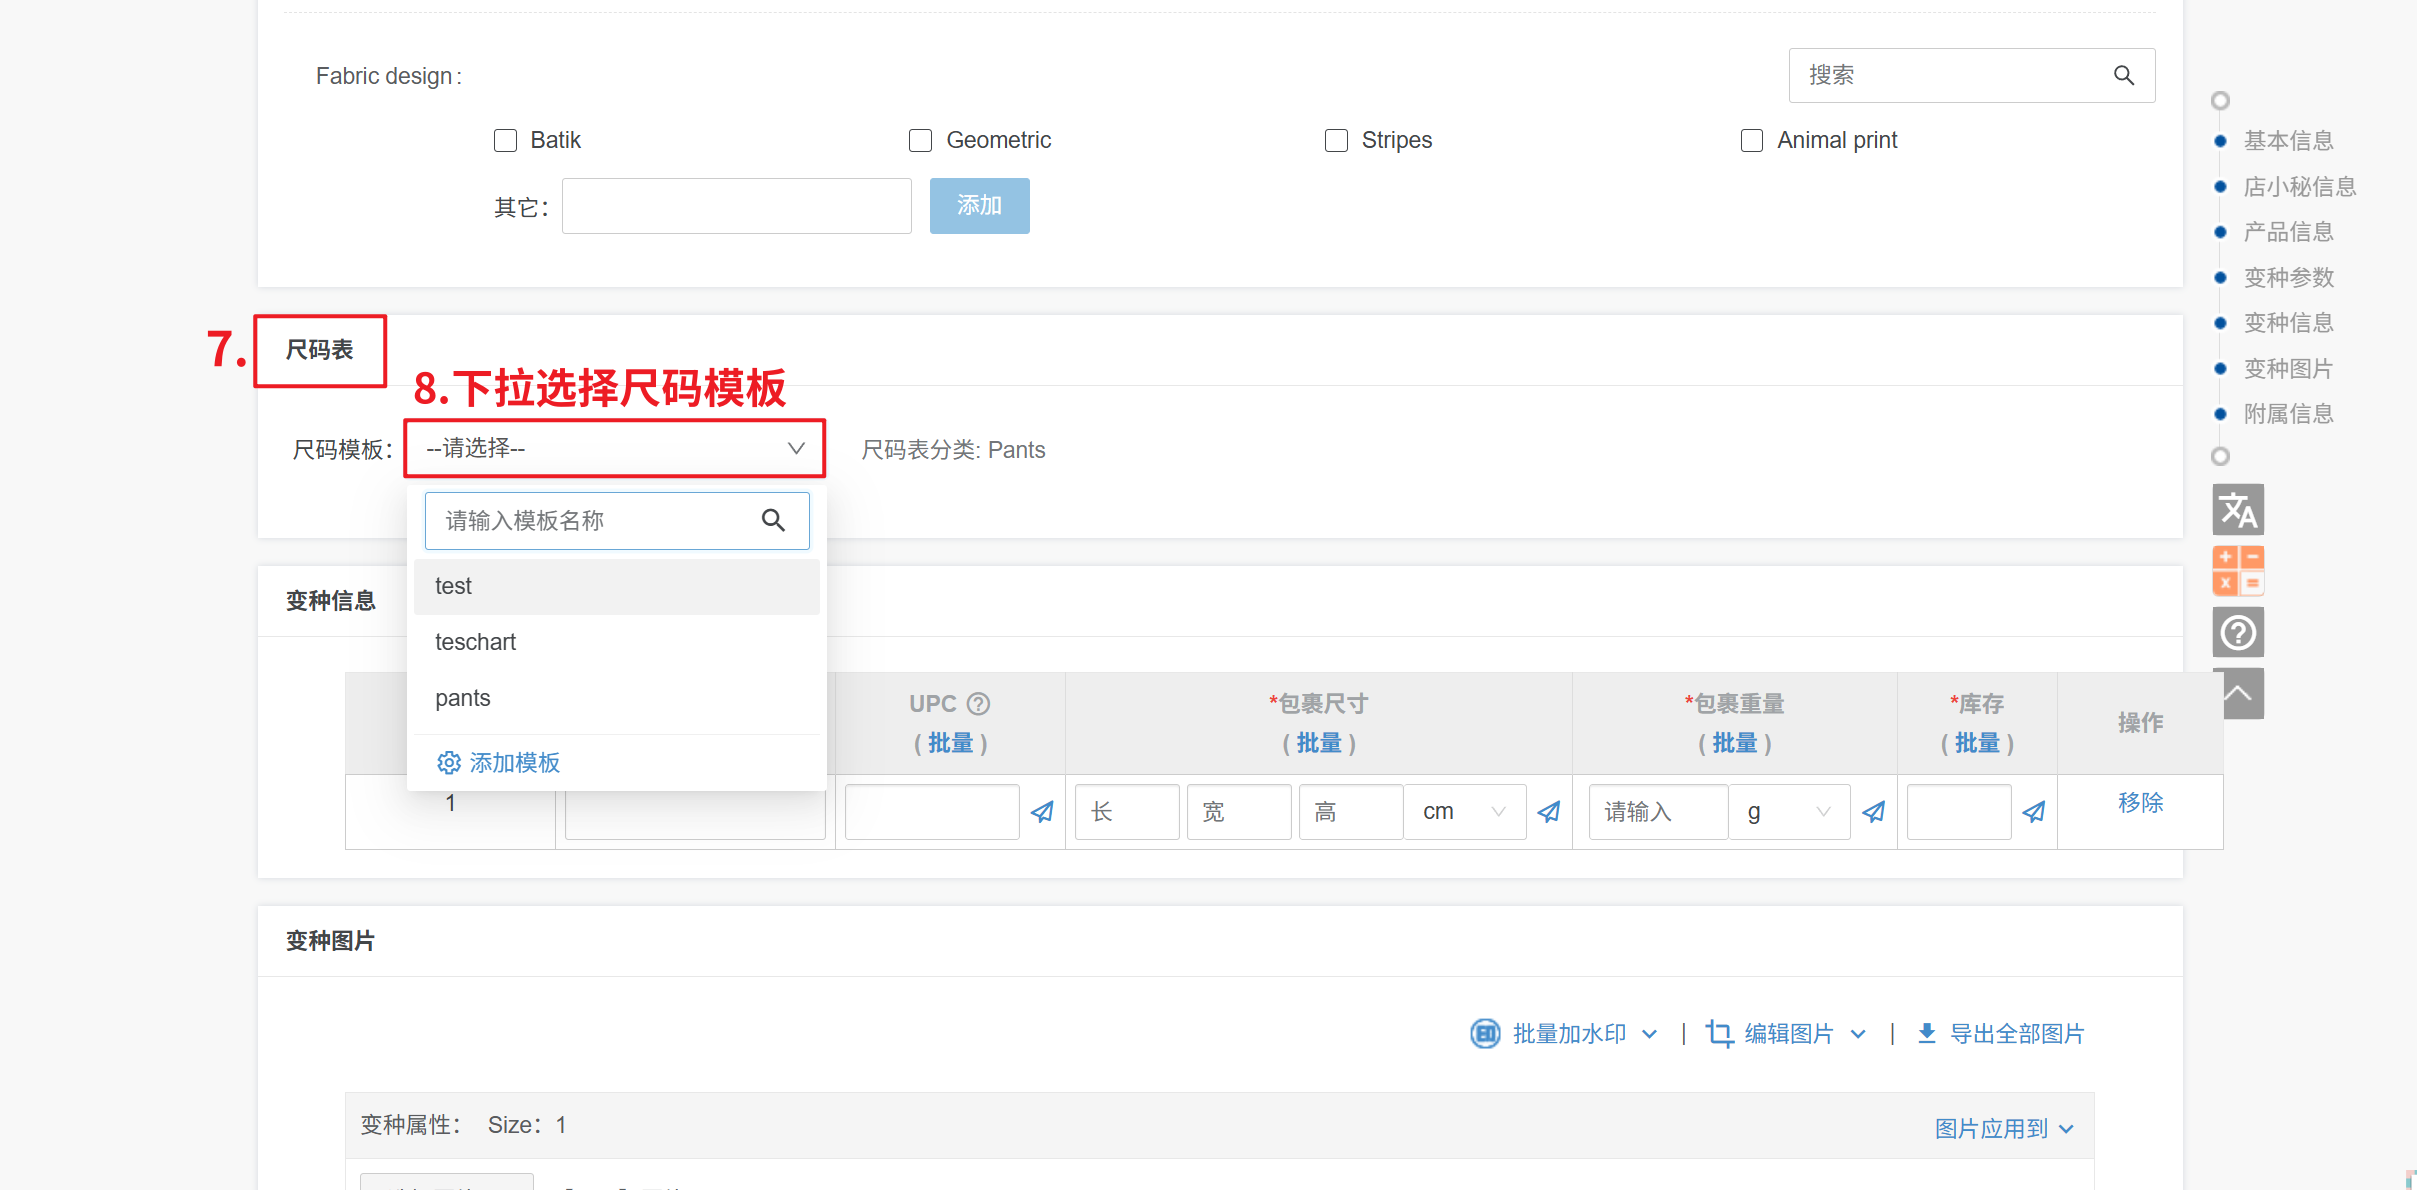Click the UPC help question icon
Screen dimensions: 2417x1190
[x=979, y=704]
